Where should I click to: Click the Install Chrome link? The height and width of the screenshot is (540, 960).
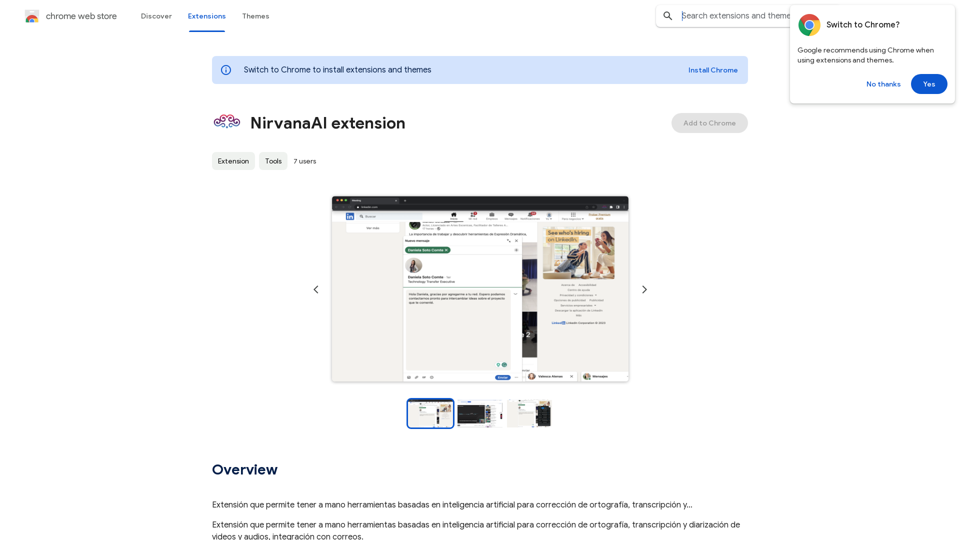click(713, 70)
